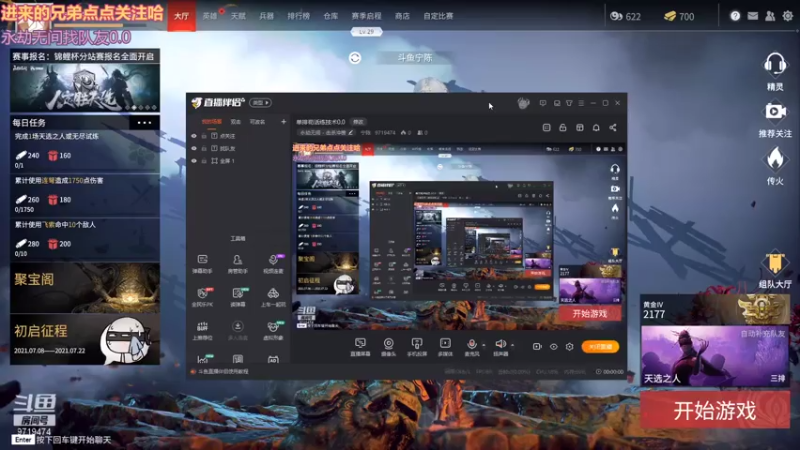
Task: Click the orange stream button in streaming app
Action: (601, 346)
